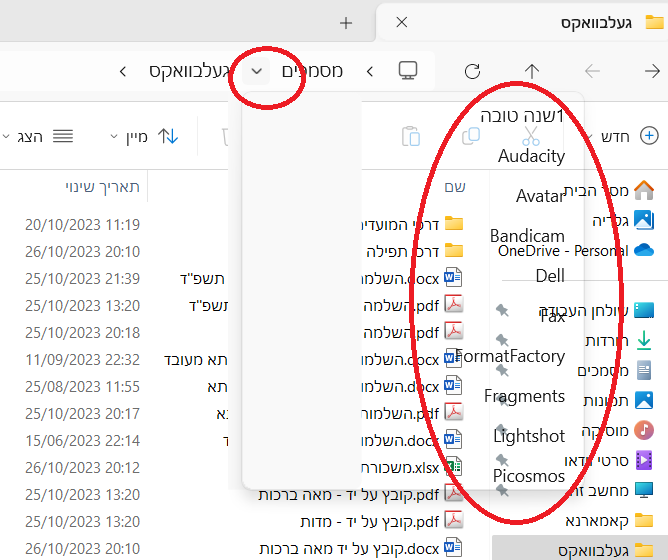Click the pin icon beside Downloads הורדות

(x=502, y=340)
